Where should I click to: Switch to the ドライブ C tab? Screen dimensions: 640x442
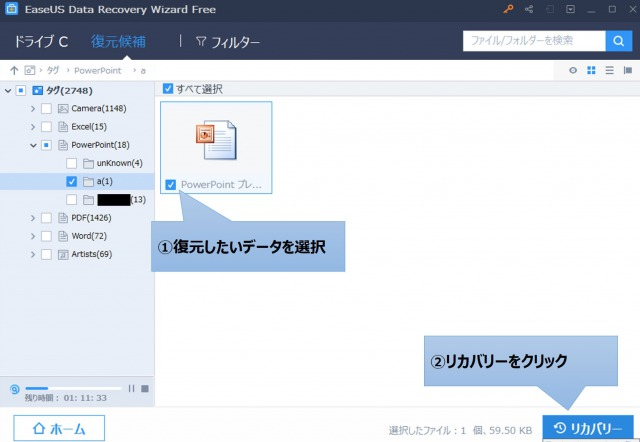point(41,41)
